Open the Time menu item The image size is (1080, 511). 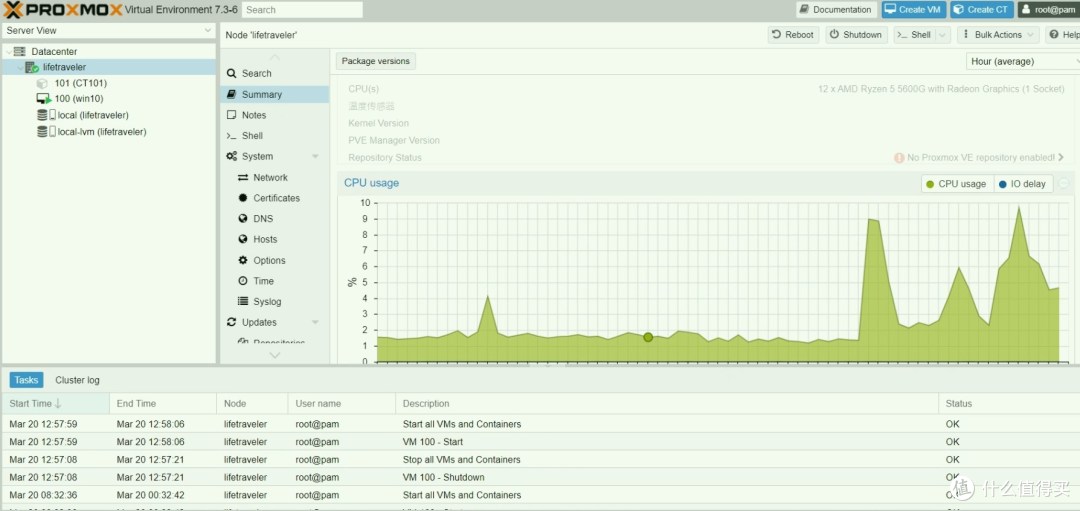click(275, 281)
